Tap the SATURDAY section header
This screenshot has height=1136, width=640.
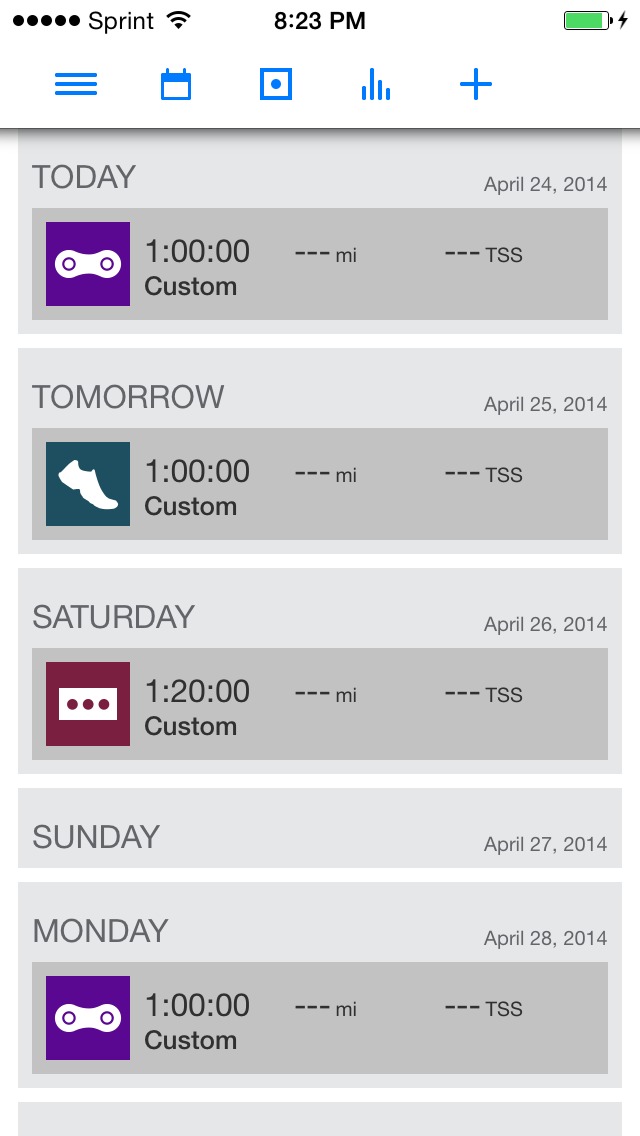(113, 617)
